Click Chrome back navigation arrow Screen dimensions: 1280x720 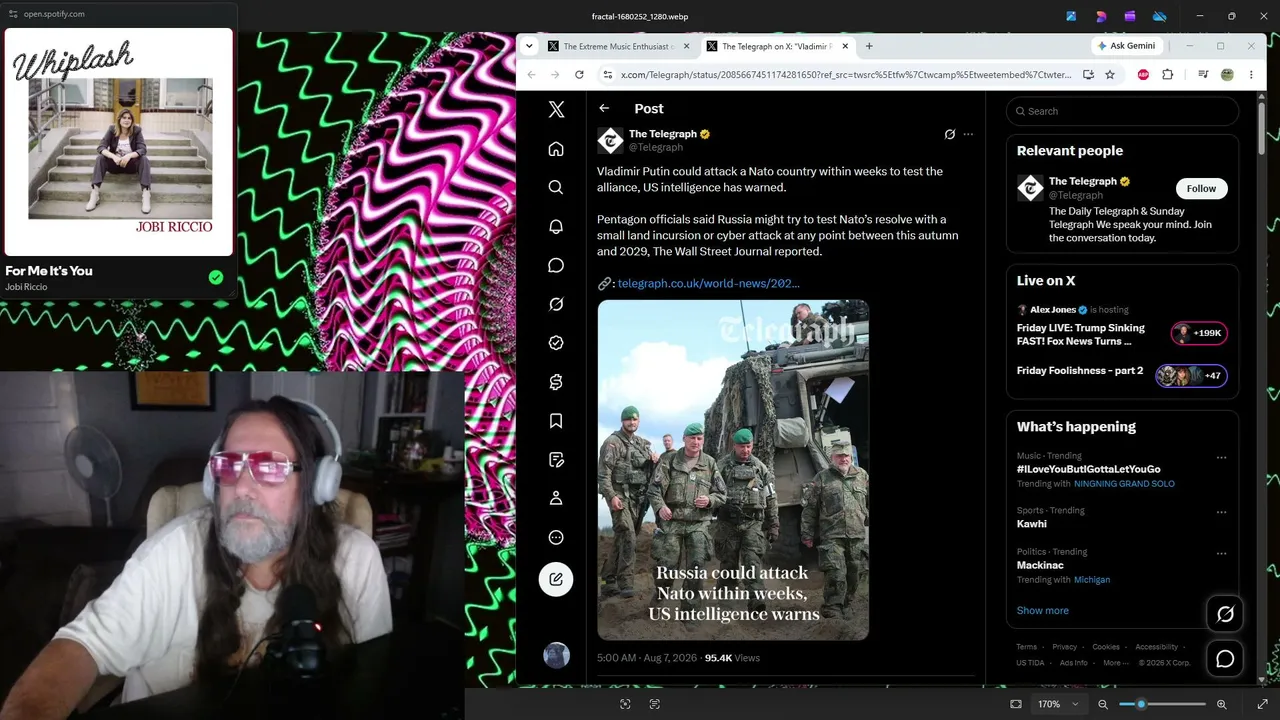click(531, 74)
